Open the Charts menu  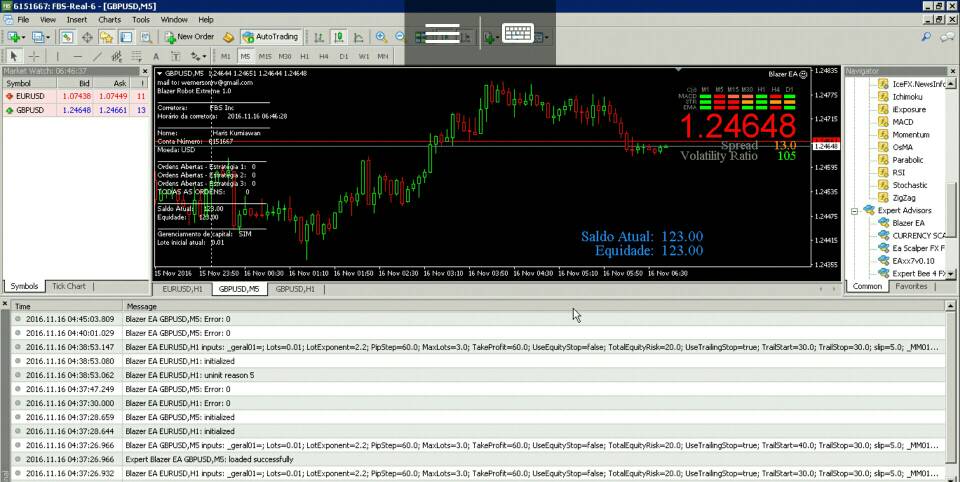tap(109, 19)
